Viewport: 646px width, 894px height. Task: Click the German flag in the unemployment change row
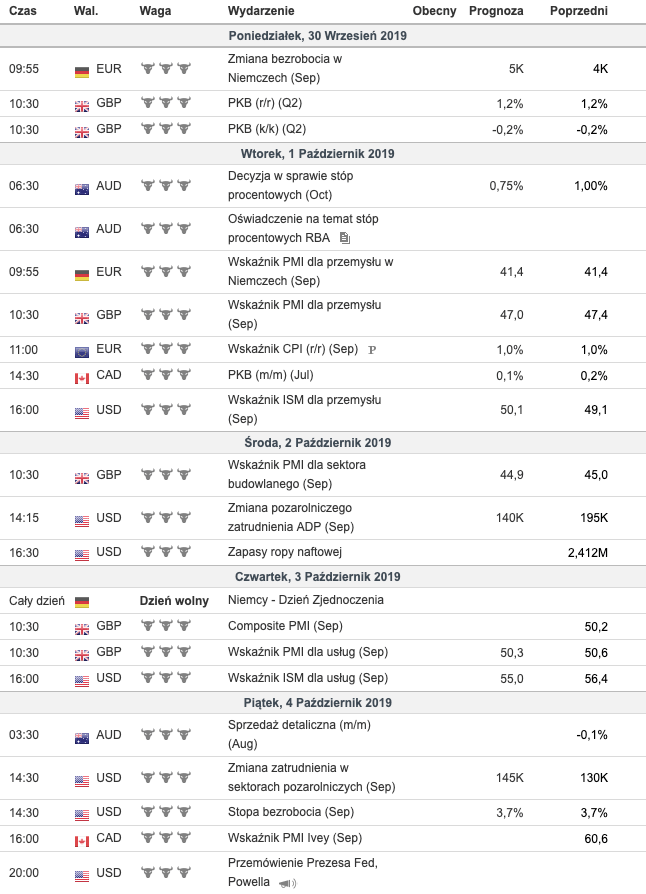82,71
